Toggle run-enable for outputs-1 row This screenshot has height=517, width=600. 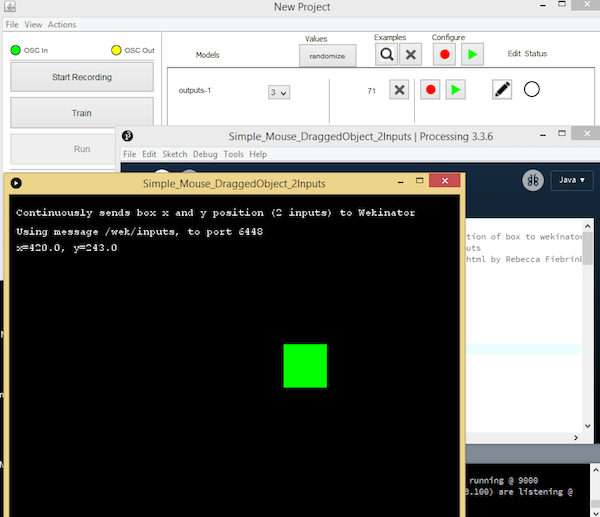coord(455,90)
